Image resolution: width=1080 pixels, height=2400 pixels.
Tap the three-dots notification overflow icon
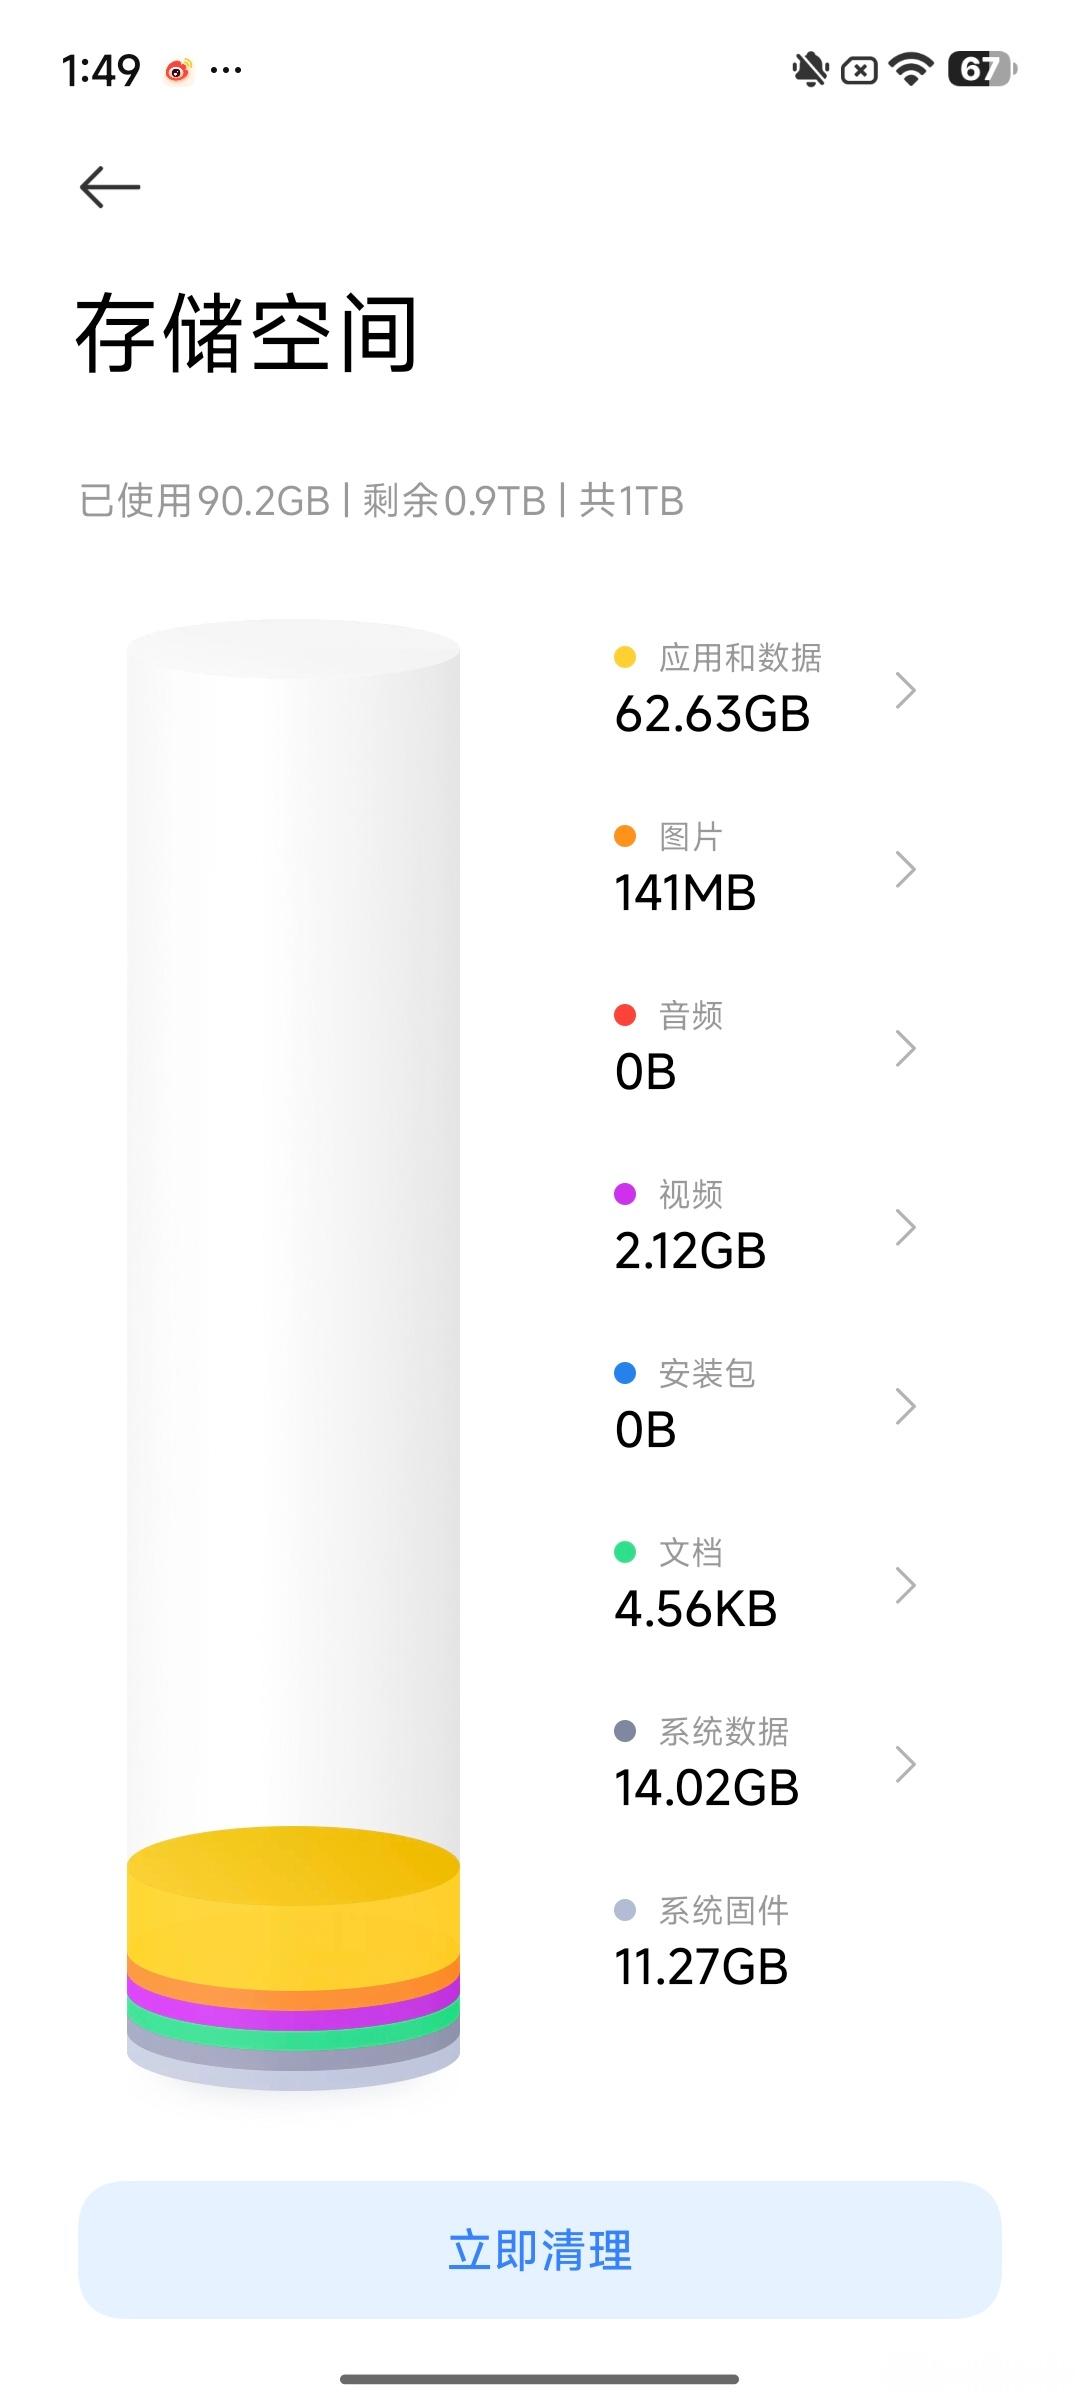click(226, 70)
